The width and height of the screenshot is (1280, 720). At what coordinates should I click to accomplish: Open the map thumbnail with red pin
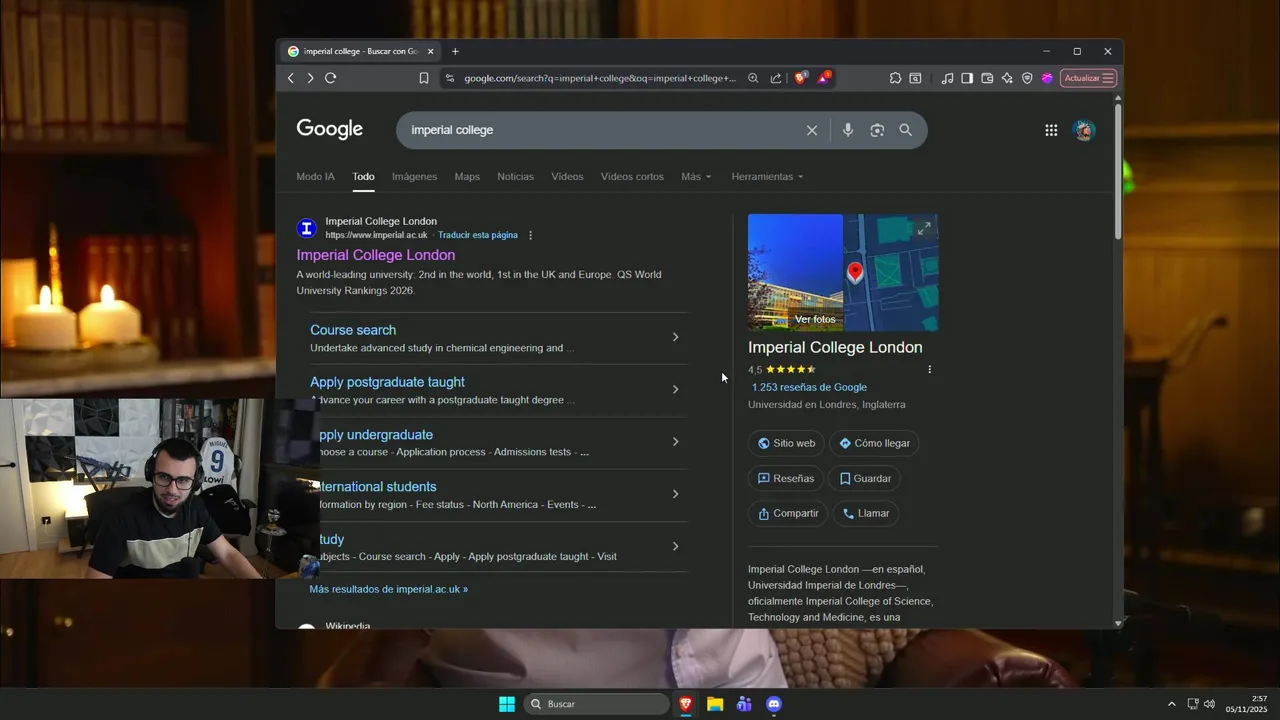(891, 272)
